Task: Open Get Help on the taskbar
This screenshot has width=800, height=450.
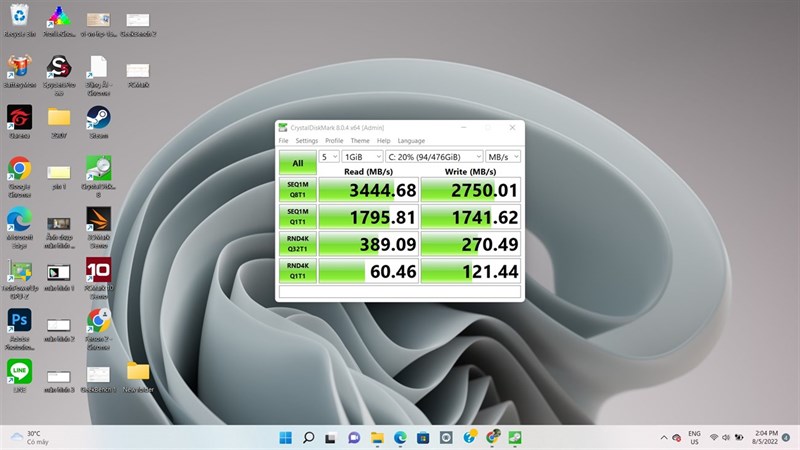Action: [x=469, y=437]
